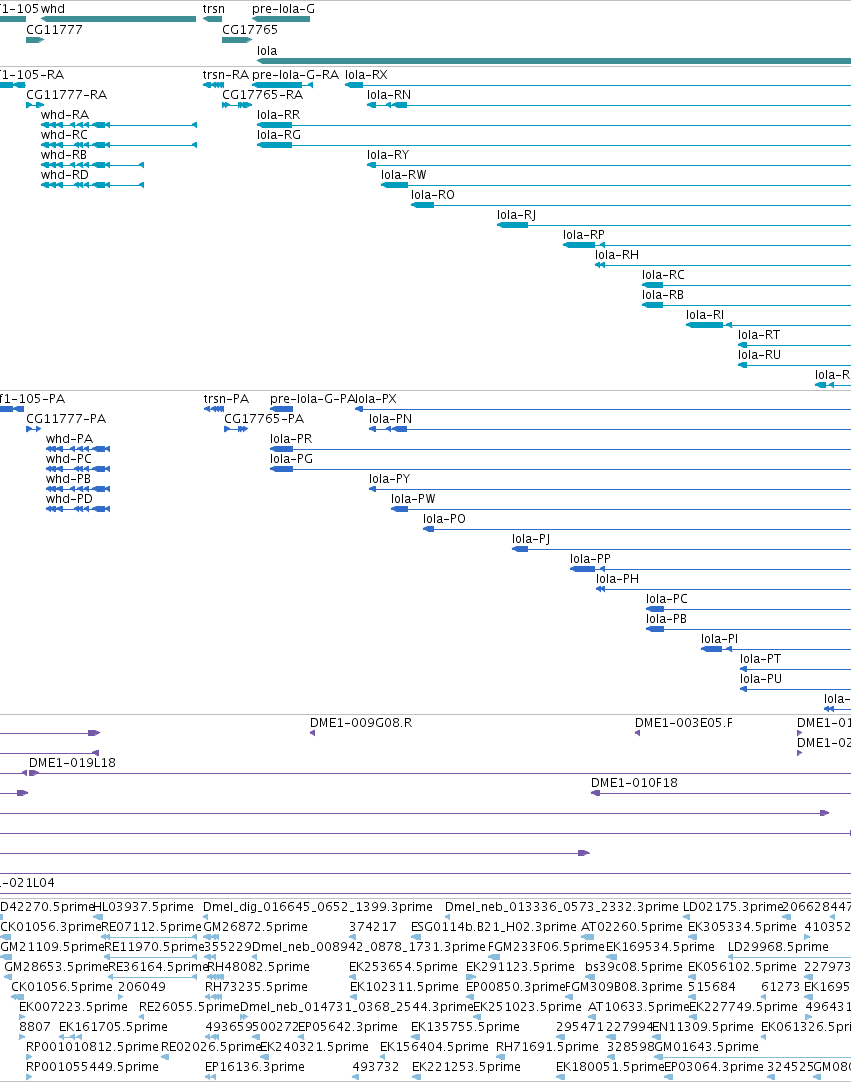Click lola-PB protein label
This screenshot has height=1082, width=851.
(666, 619)
